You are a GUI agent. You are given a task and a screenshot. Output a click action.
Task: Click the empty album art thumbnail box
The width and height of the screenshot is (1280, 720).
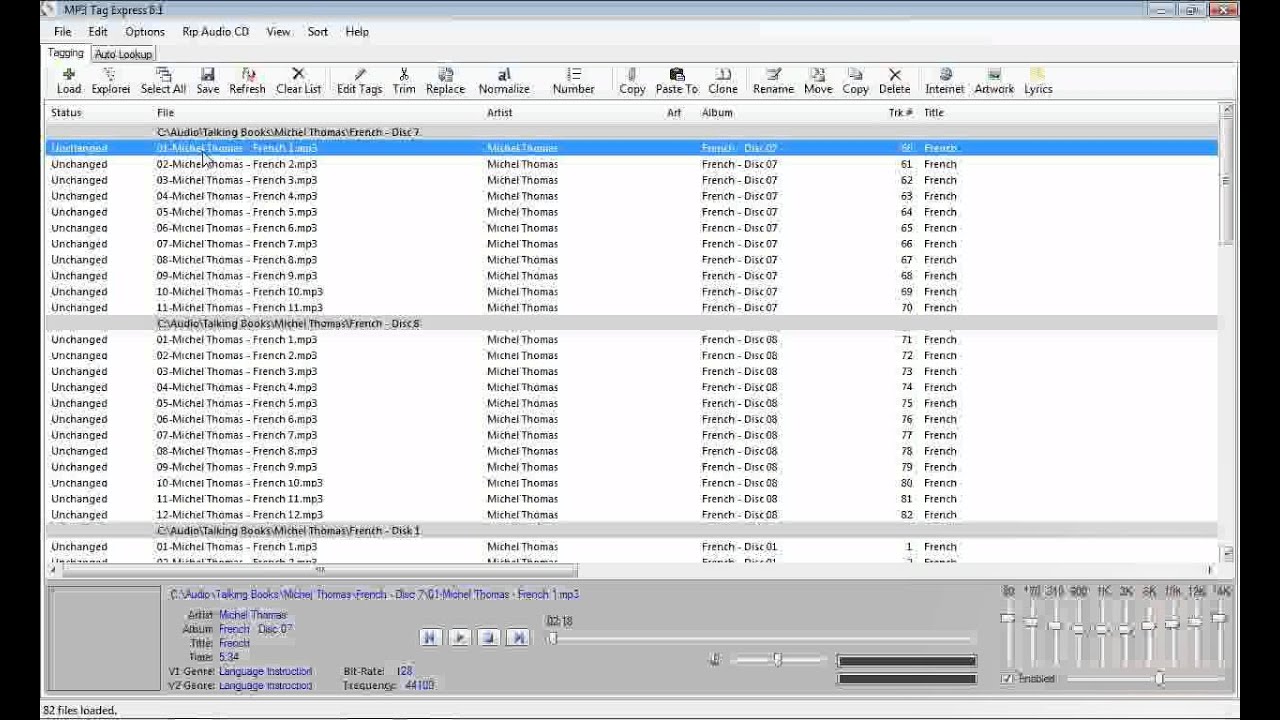105,639
